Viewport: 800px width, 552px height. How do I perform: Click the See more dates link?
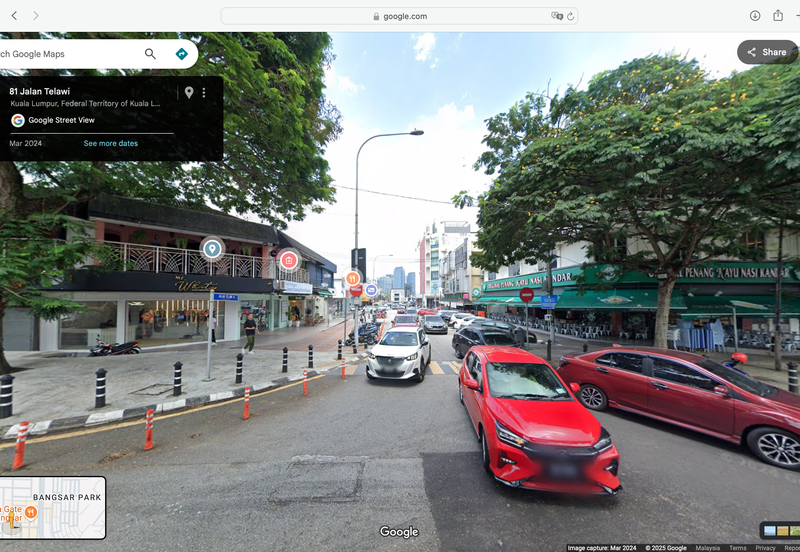(x=111, y=143)
